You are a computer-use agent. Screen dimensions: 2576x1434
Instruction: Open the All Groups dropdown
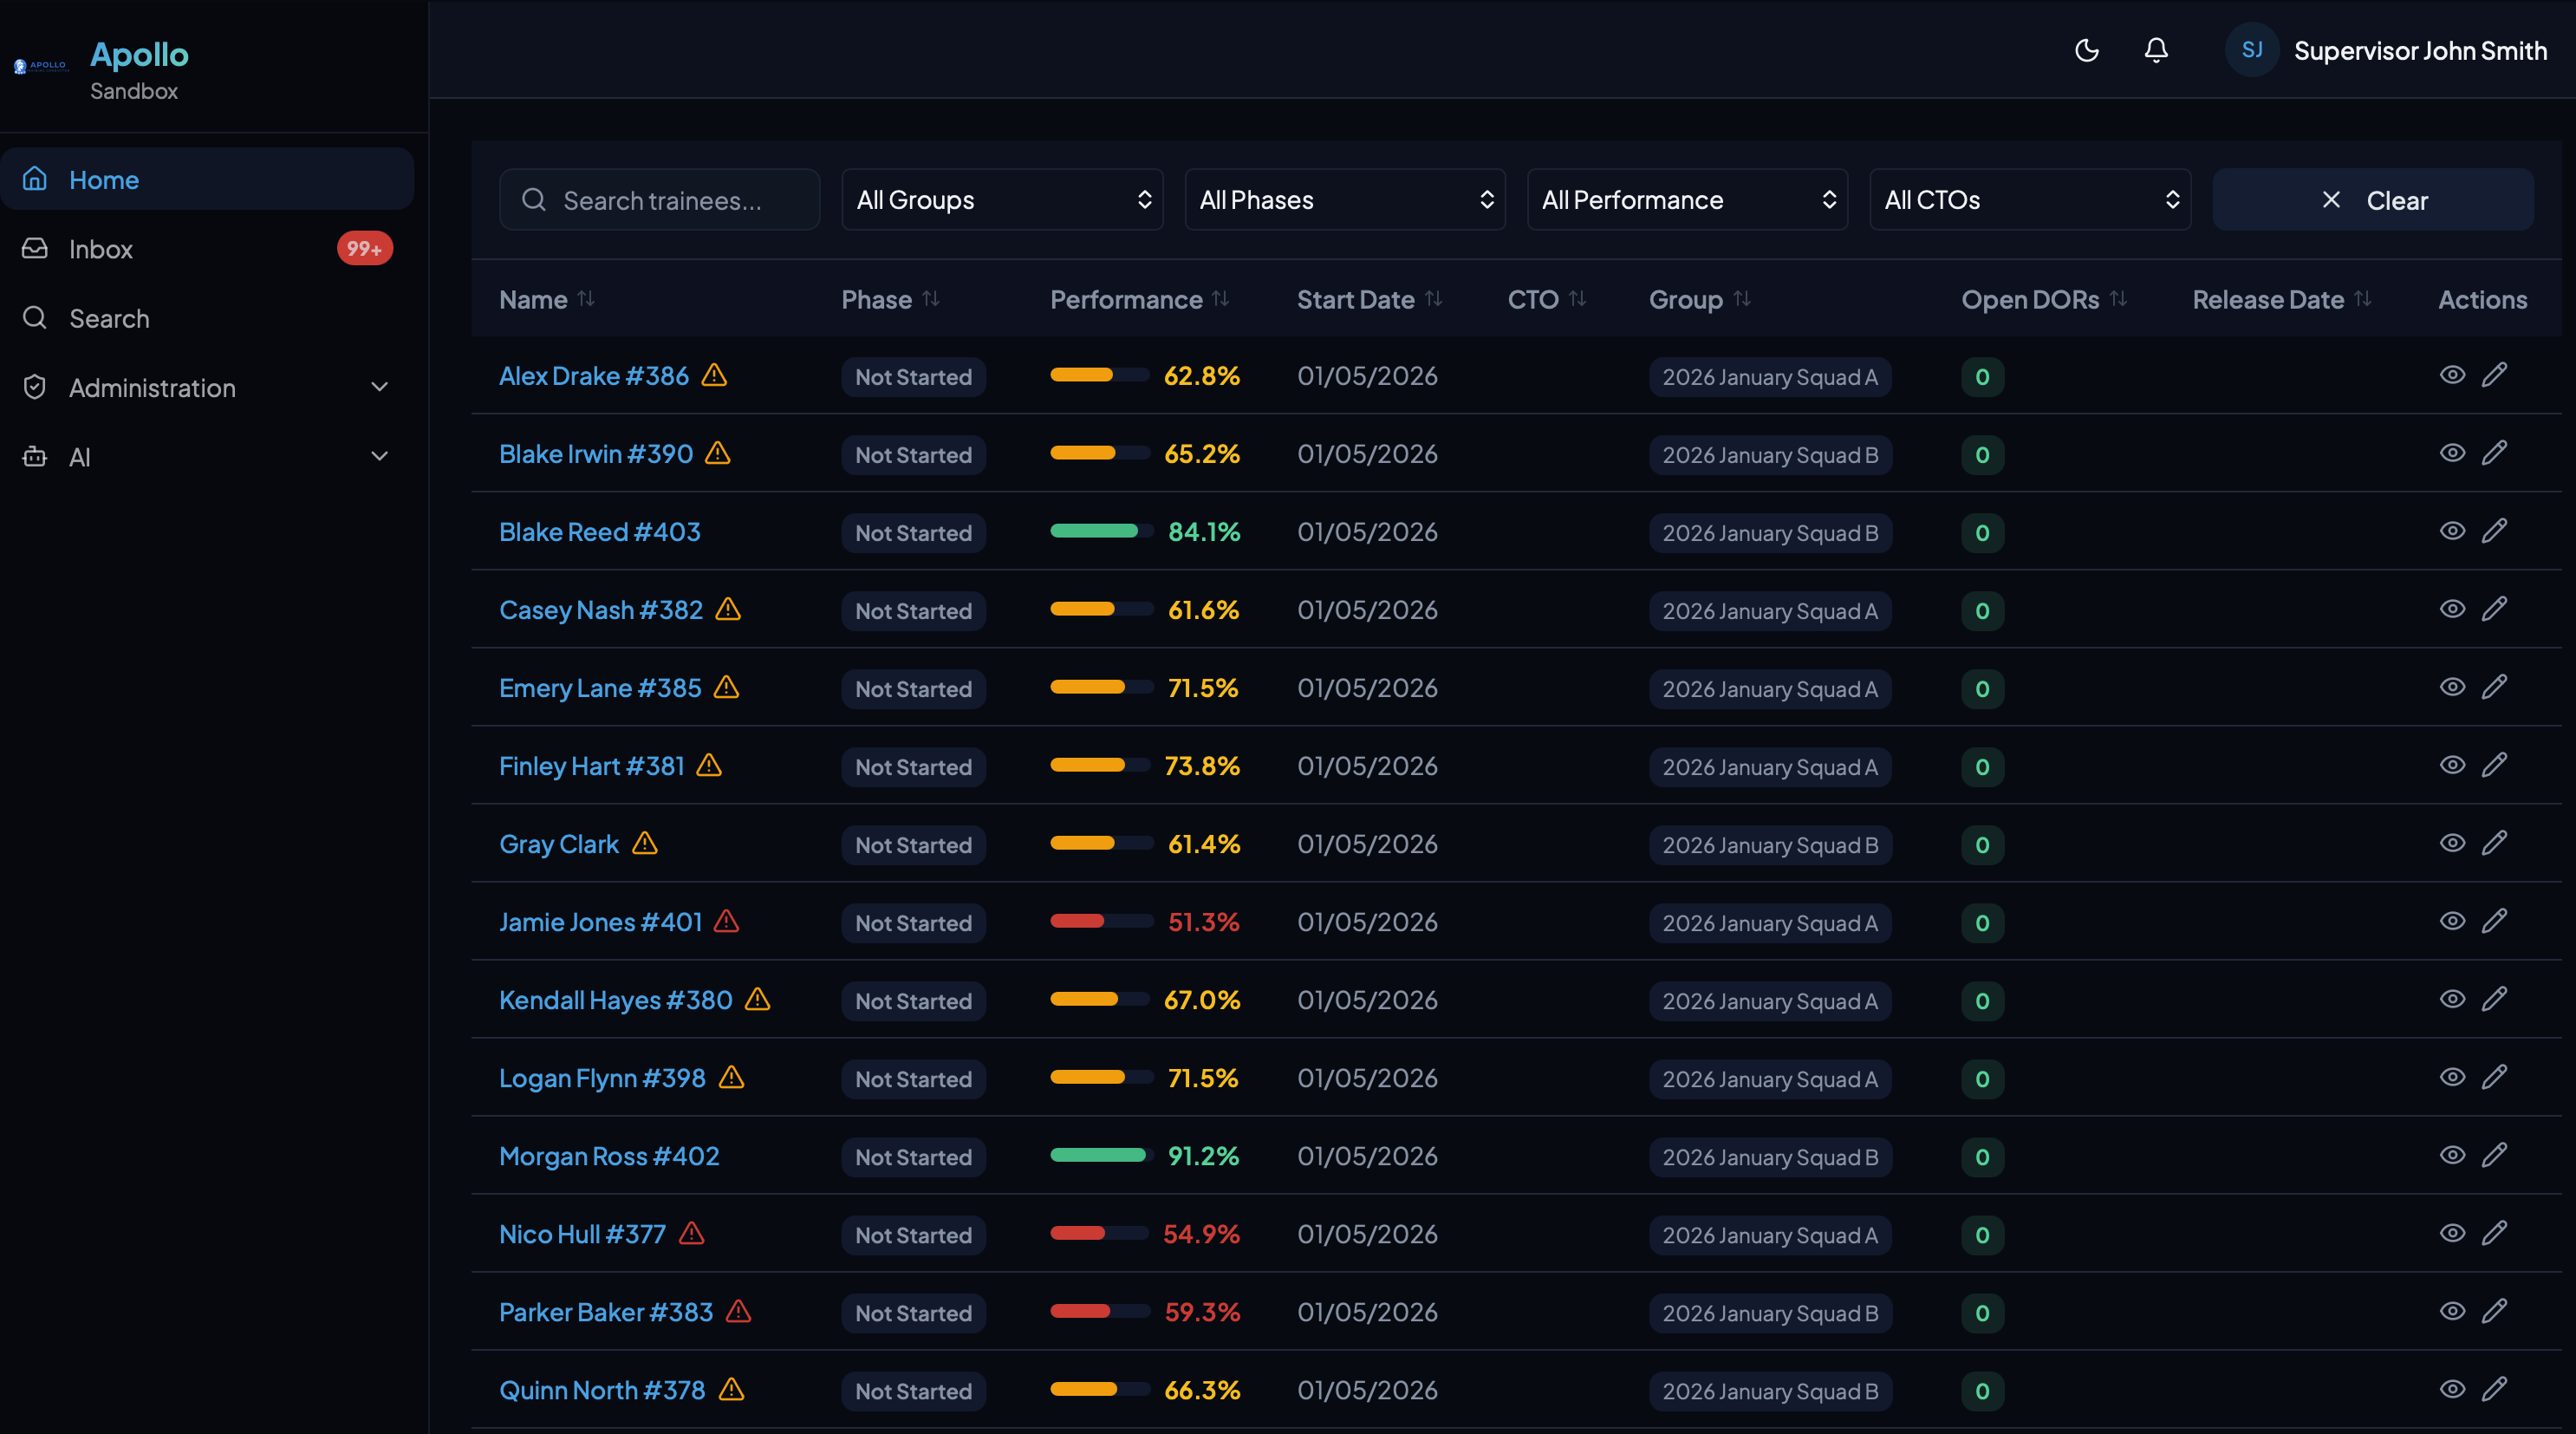point(1002,200)
